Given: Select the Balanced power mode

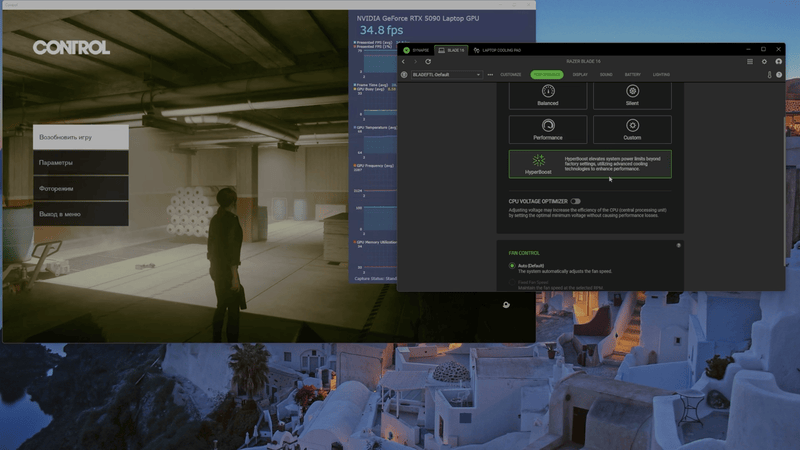Looking at the screenshot, I should 548,95.
